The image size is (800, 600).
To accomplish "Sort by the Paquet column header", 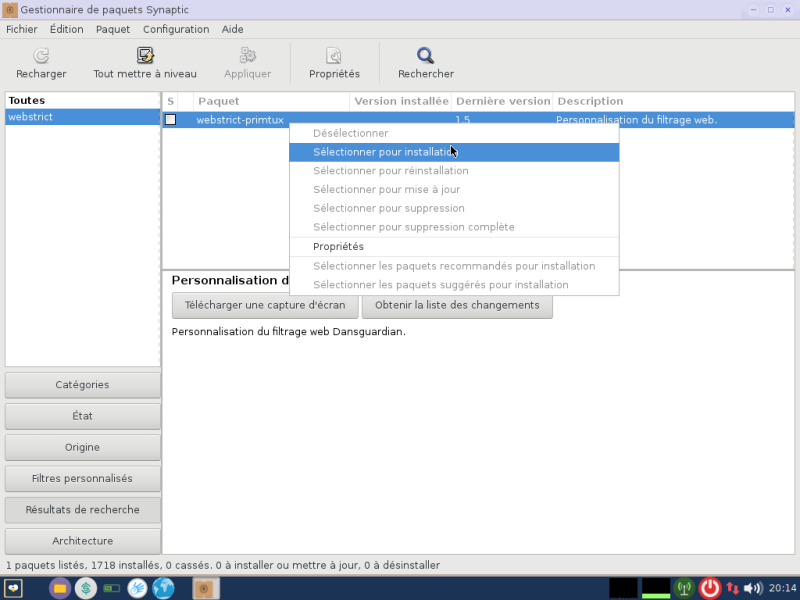I will pos(271,101).
